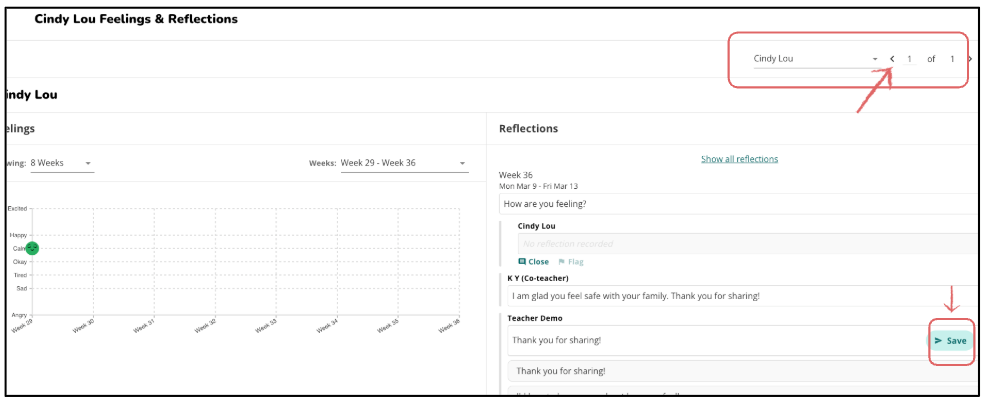This screenshot has height=404, width=981.
Task: Click K Y co-teacher's comment text
Action: [636, 296]
